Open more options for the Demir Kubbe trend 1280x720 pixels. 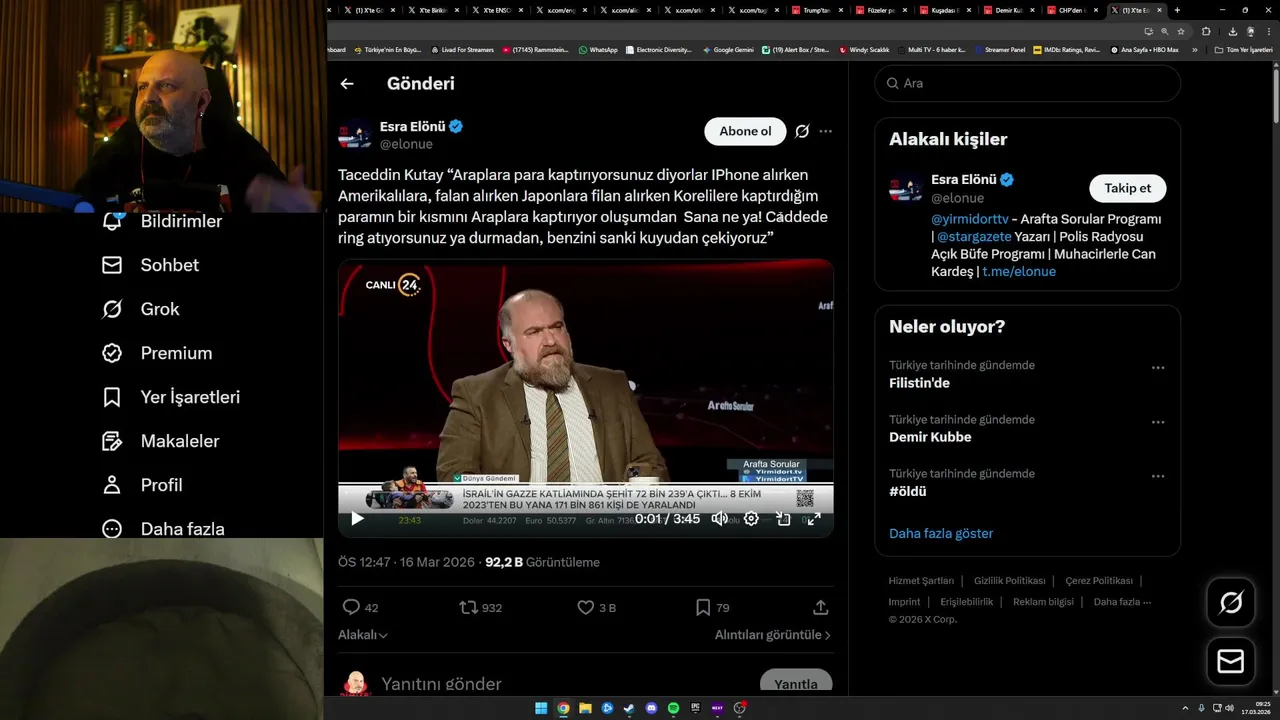[x=1158, y=422]
